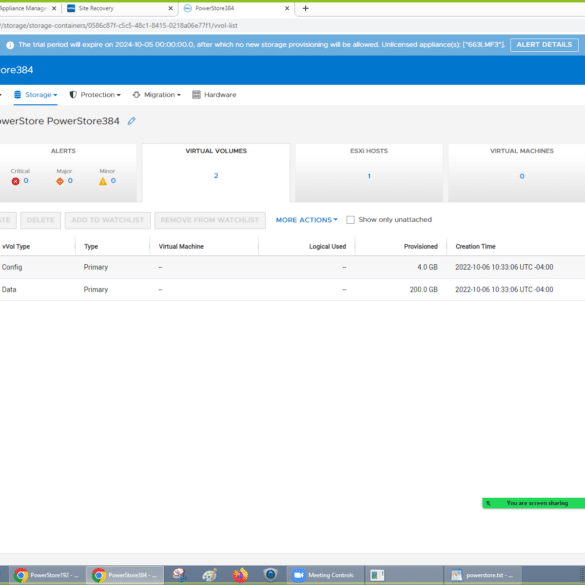Sort by the Creation Time column header
This screenshot has width=585, height=585.
point(475,247)
